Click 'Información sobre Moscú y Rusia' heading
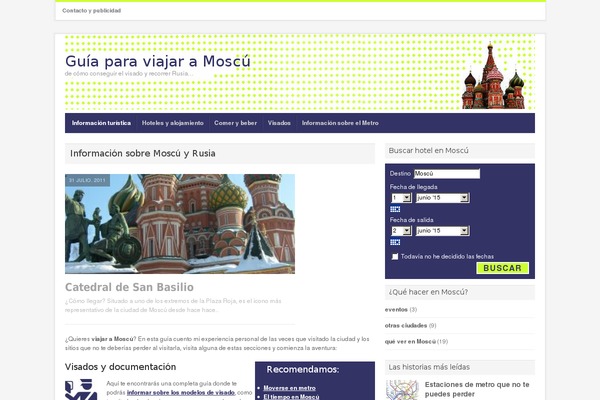 143,153
